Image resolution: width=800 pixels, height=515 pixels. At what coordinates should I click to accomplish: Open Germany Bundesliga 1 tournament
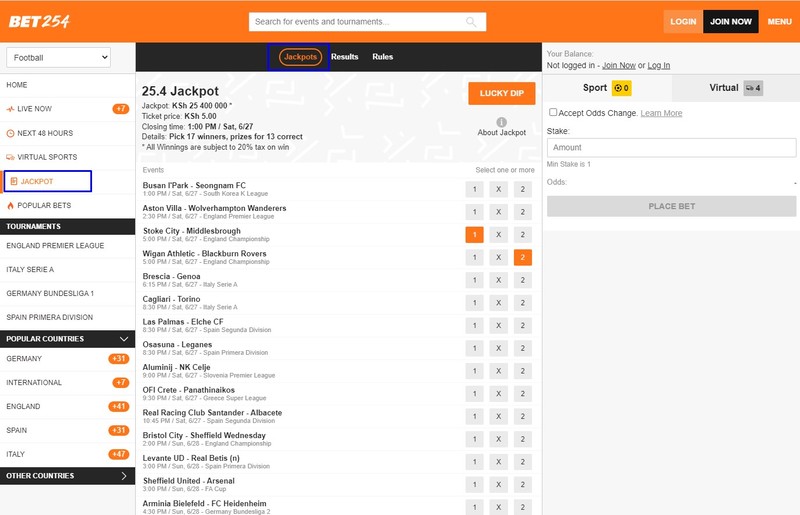point(67,293)
